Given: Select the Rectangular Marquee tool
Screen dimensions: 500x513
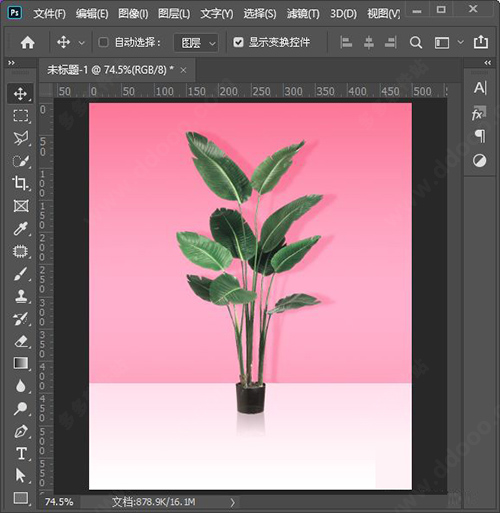Looking at the screenshot, I should pos(20,116).
